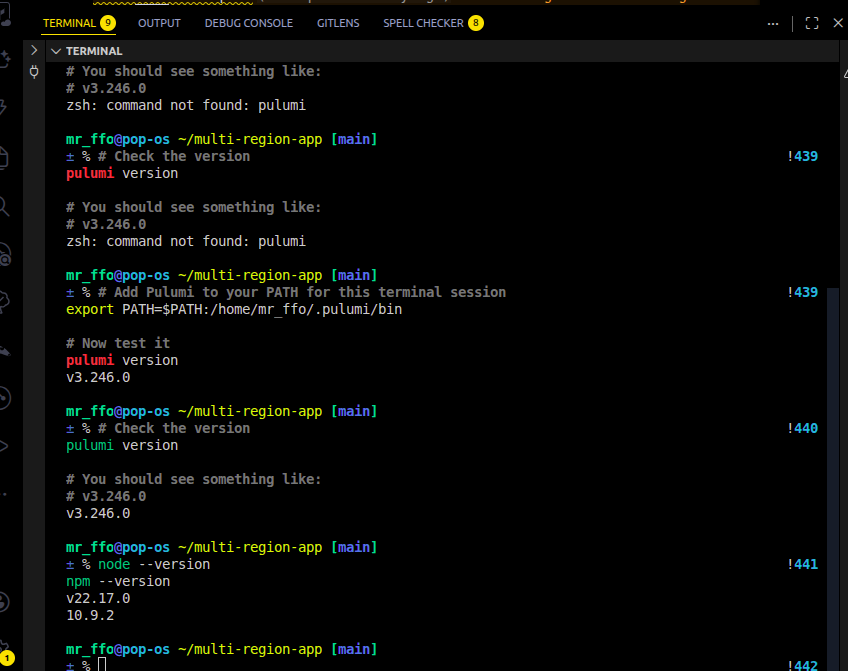Viewport: 848px width, 671px height.
Task: Click 'v3.246.0' output above the node prompt
Action: [98, 513]
